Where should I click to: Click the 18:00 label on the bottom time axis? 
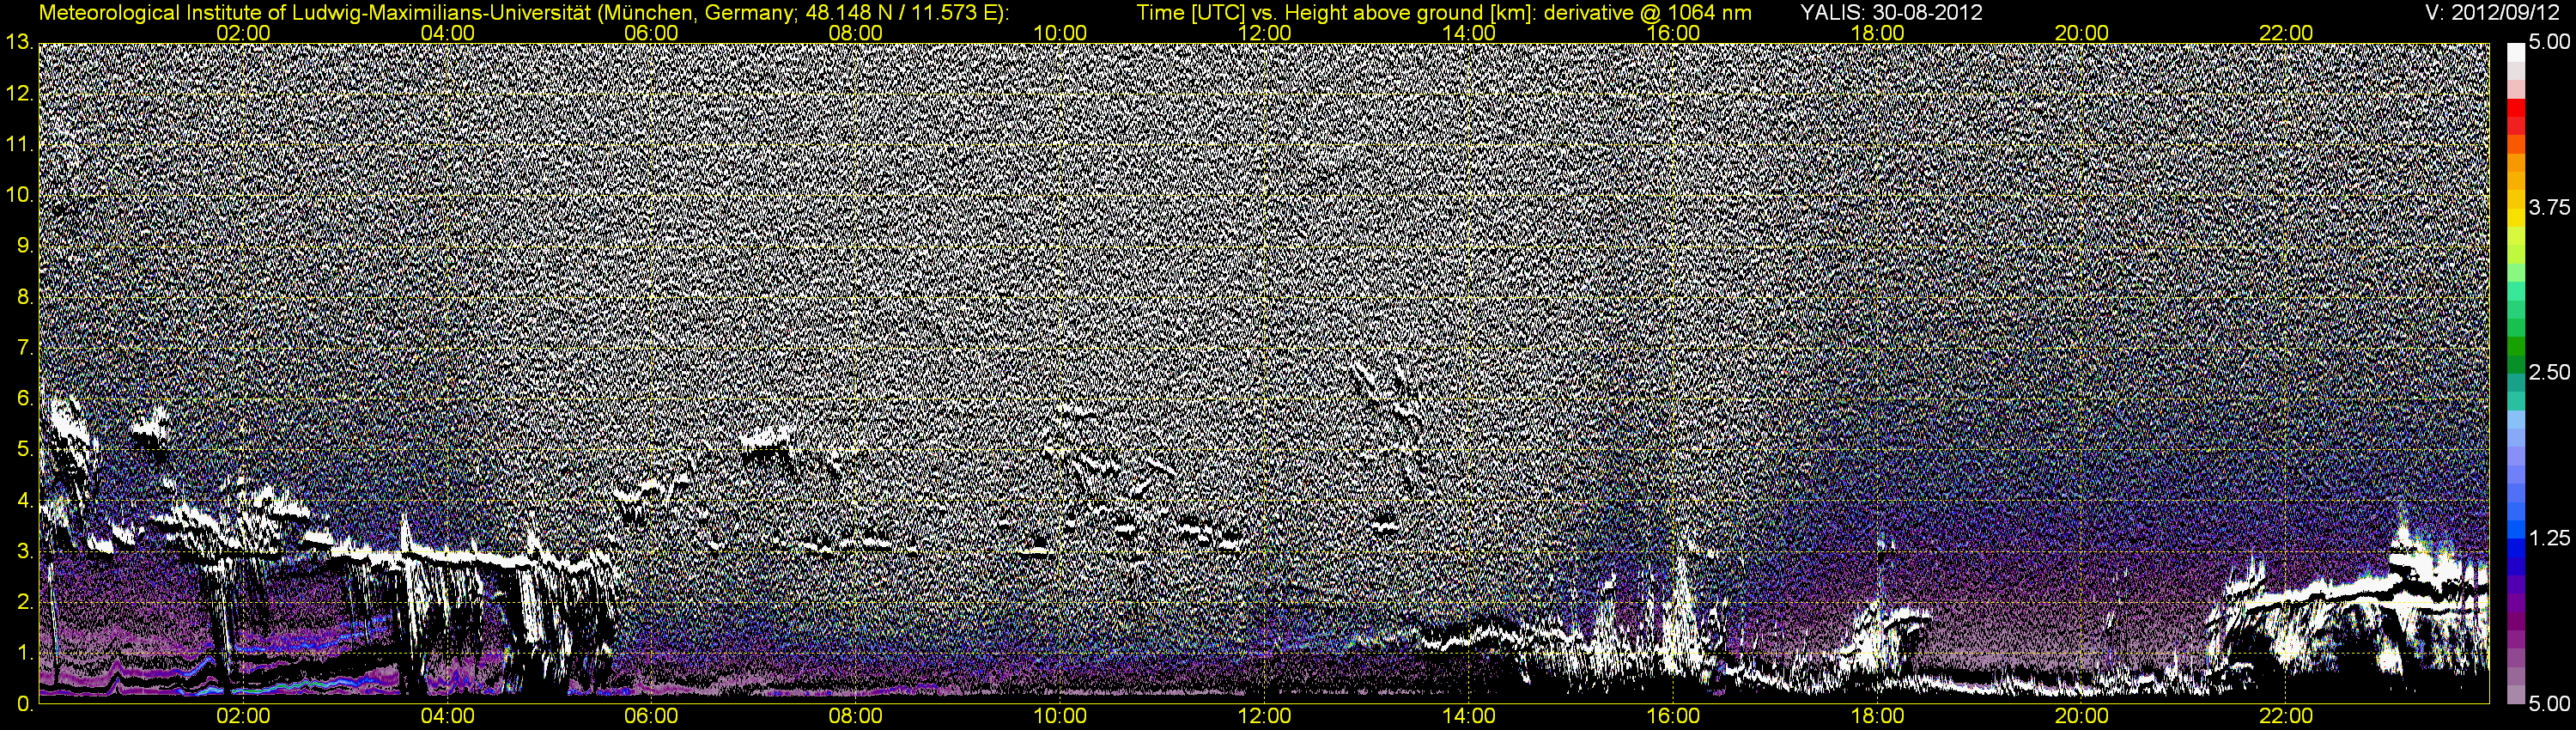(1877, 716)
